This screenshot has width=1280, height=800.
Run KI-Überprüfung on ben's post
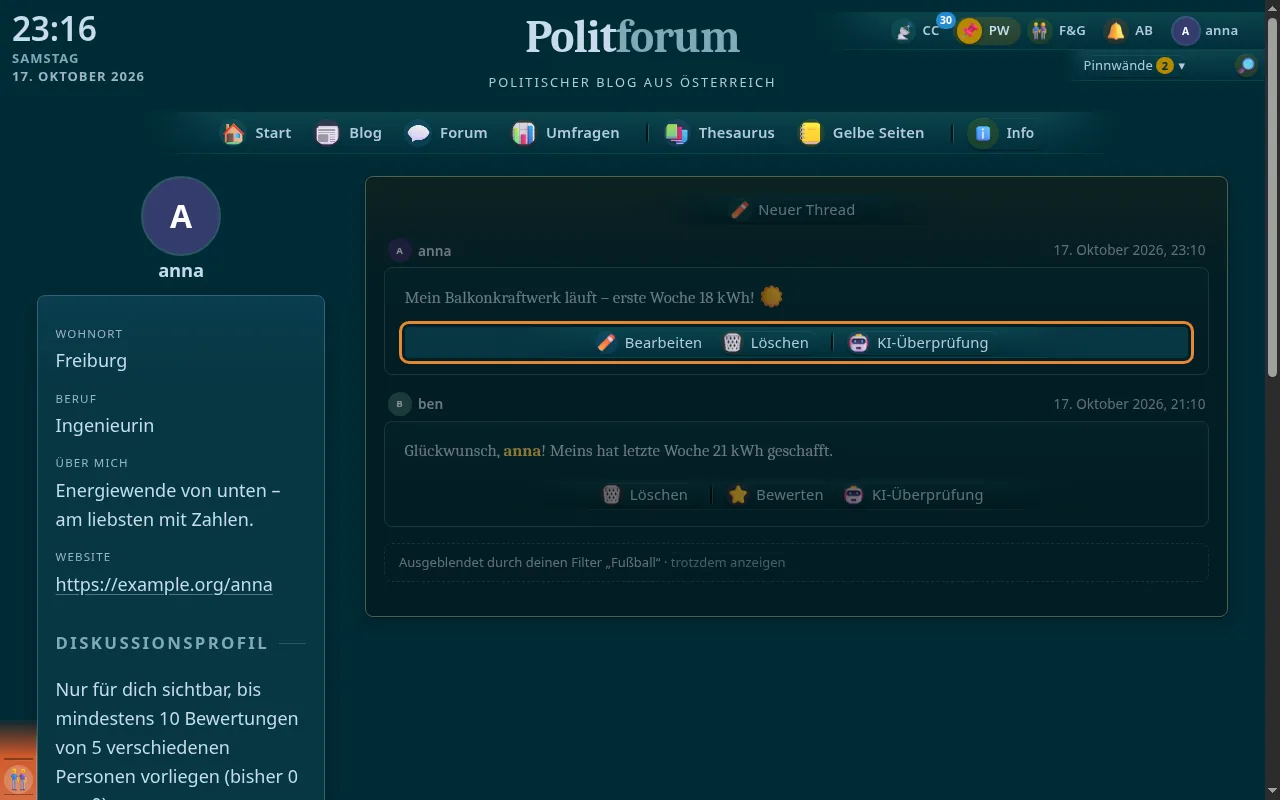point(913,495)
